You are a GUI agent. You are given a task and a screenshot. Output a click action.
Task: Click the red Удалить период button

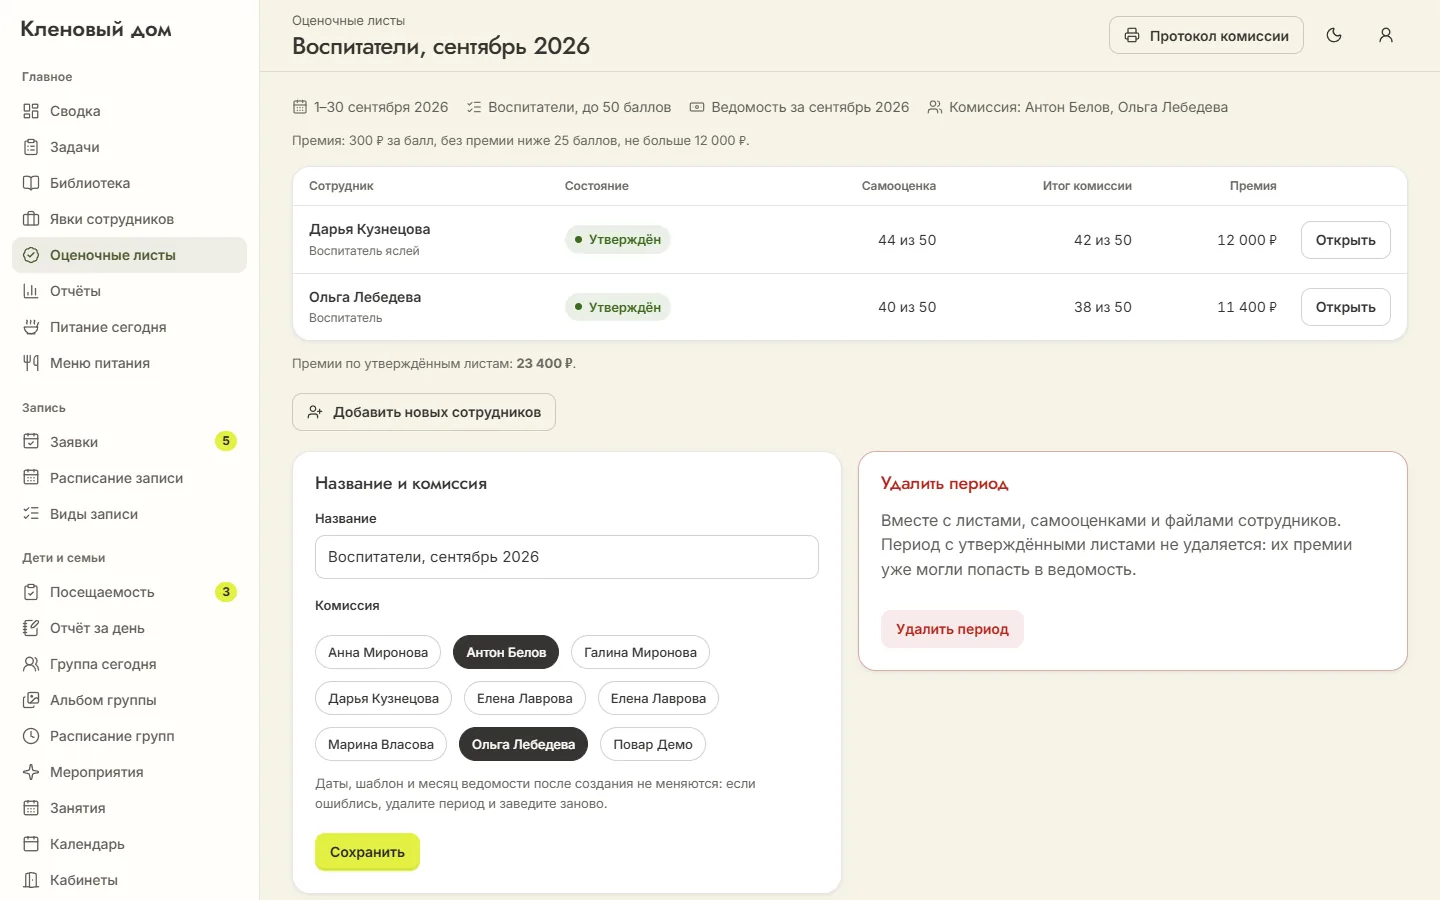pyautogui.click(x=952, y=629)
